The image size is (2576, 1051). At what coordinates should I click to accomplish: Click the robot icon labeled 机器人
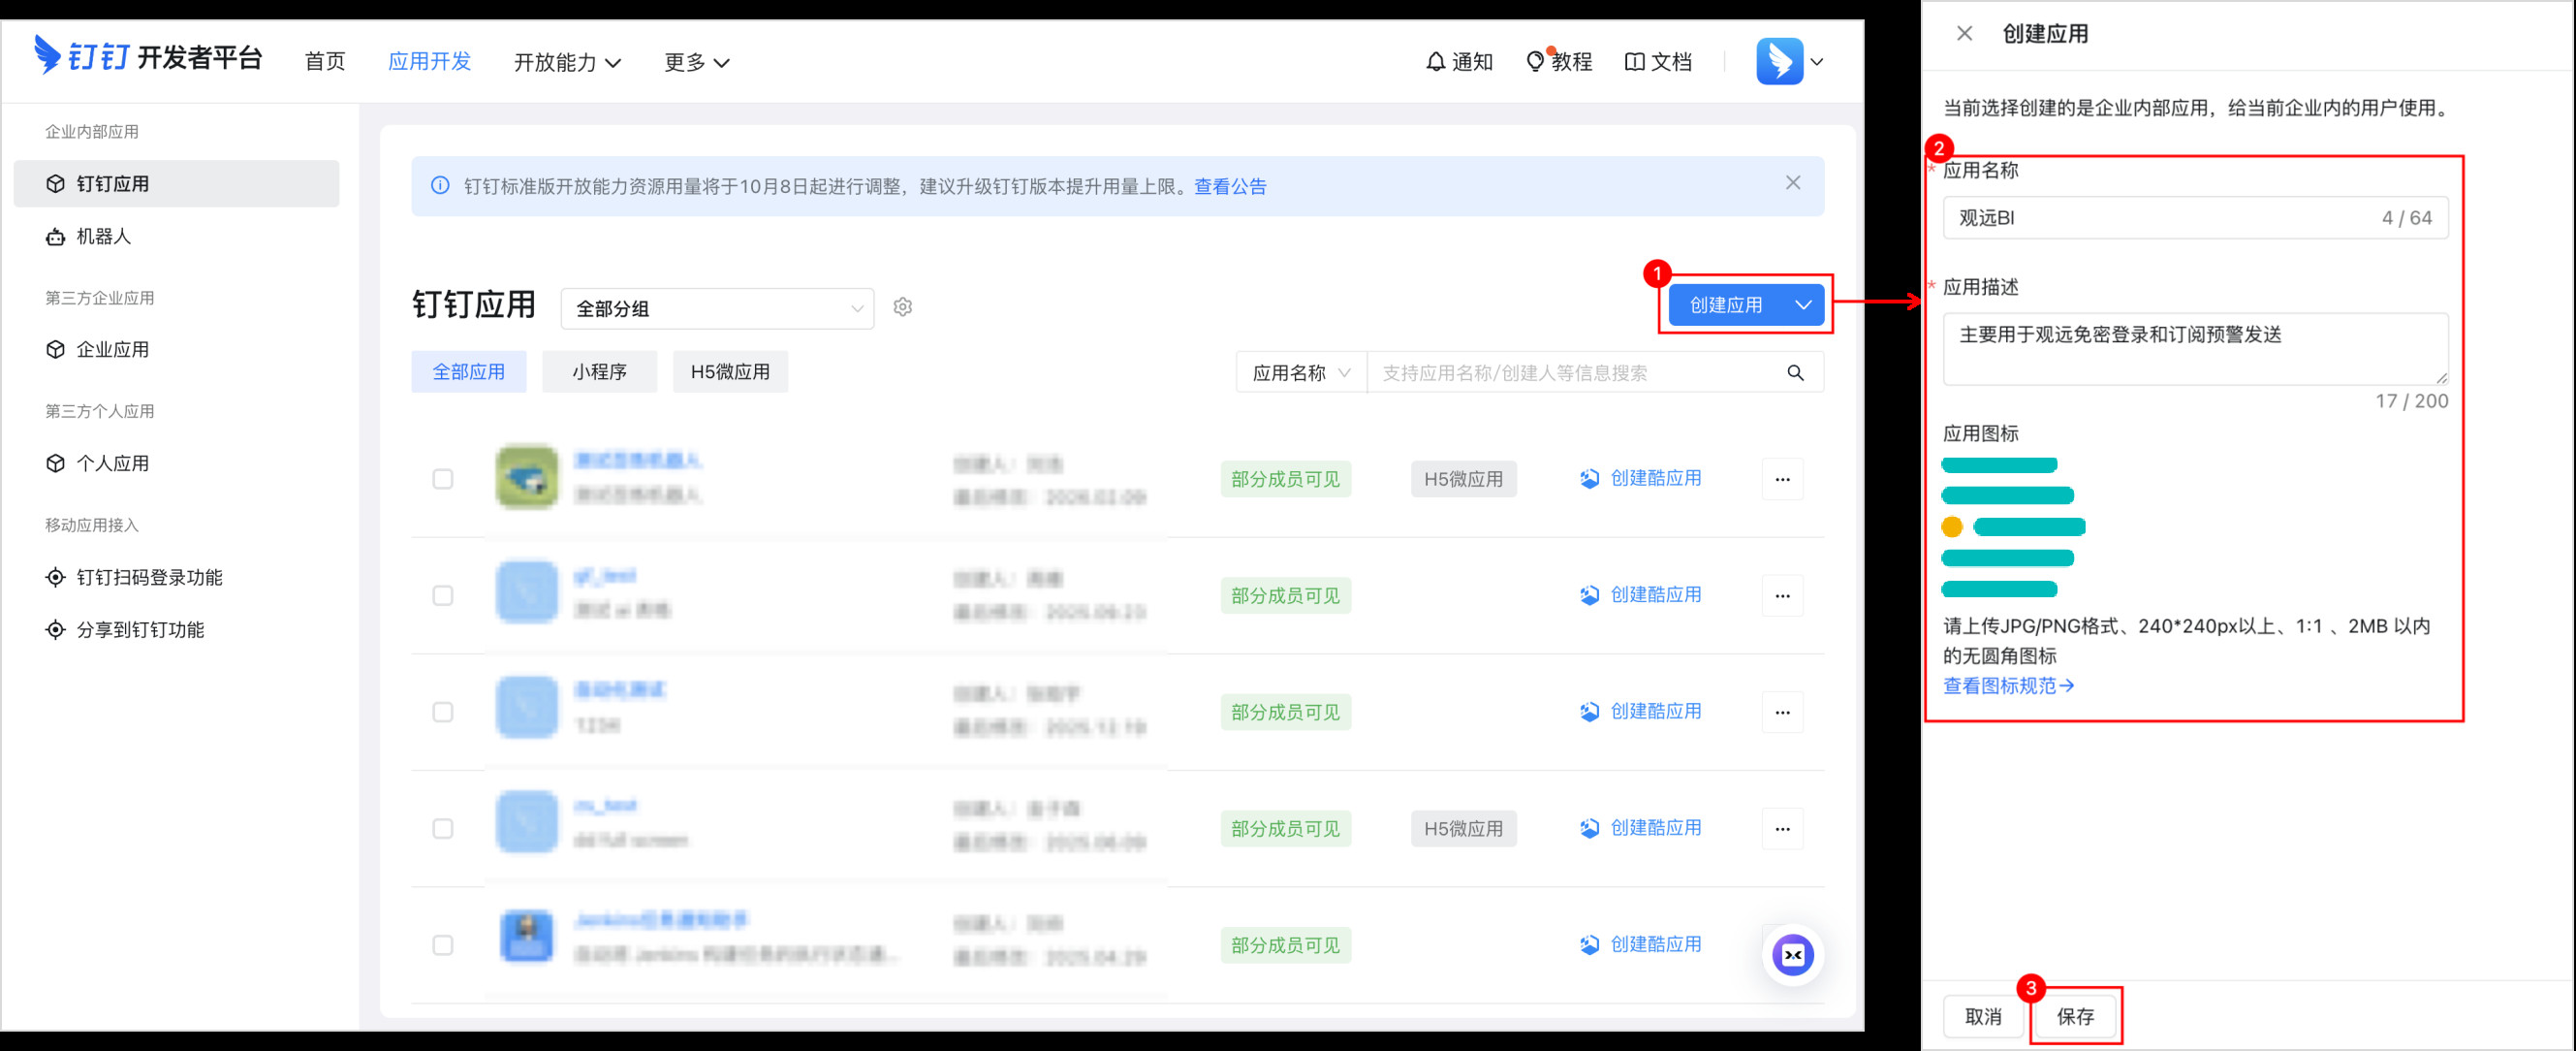(56, 237)
